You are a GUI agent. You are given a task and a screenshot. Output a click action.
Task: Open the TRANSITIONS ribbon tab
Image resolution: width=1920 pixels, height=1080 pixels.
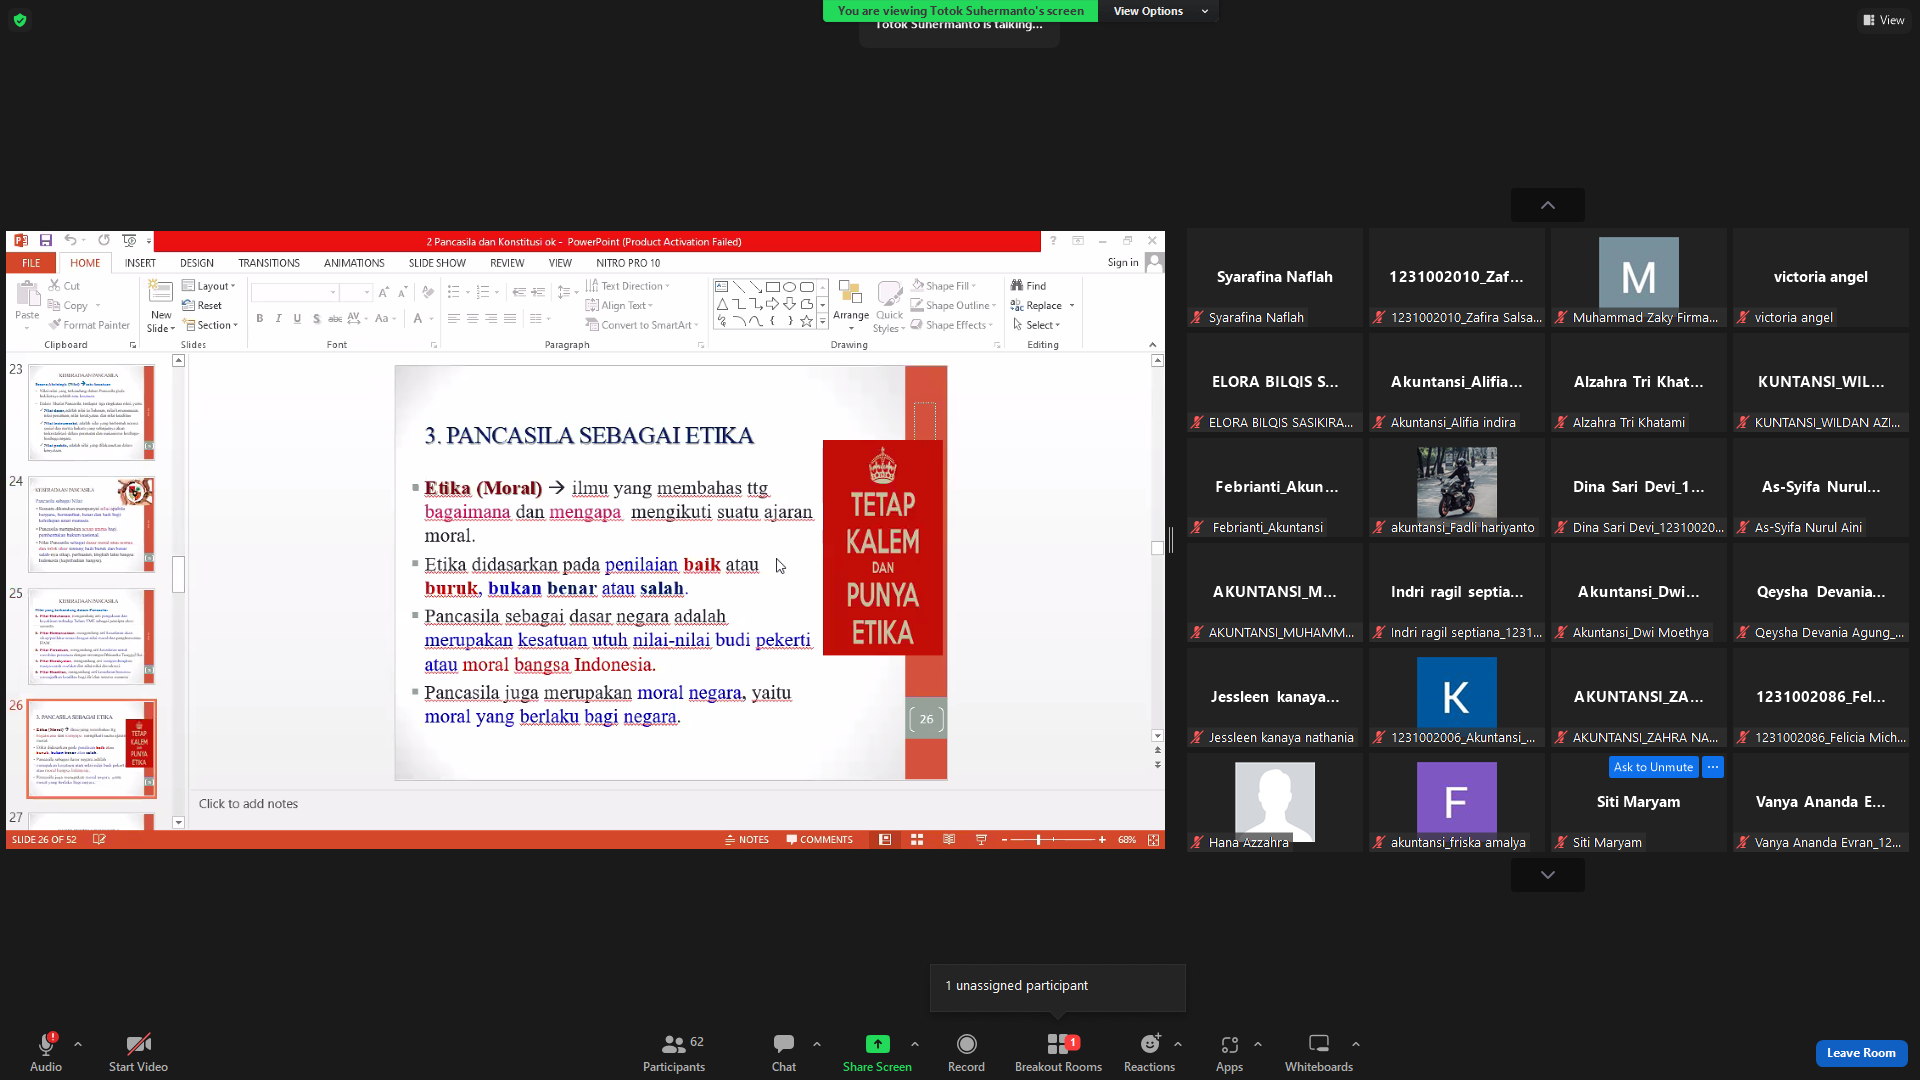click(x=269, y=263)
